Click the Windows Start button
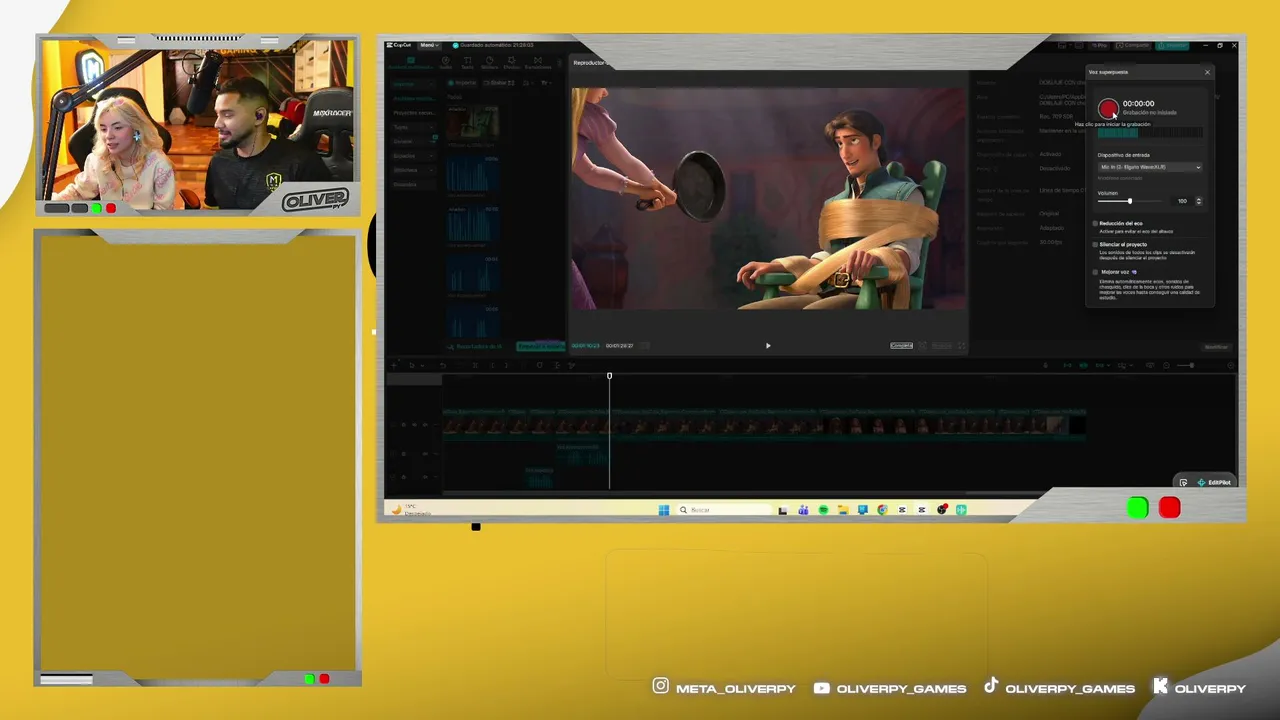1280x720 pixels. coord(664,510)
